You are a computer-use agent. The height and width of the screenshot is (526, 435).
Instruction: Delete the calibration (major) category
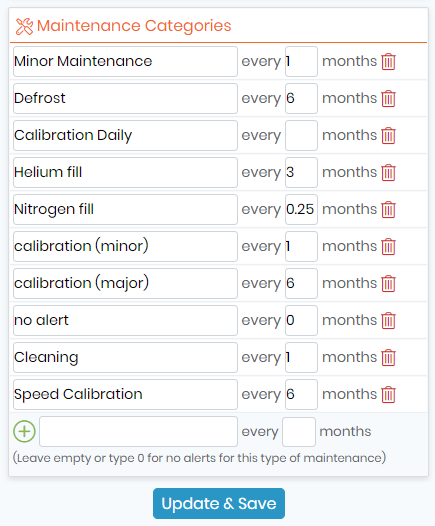point(388,283)
